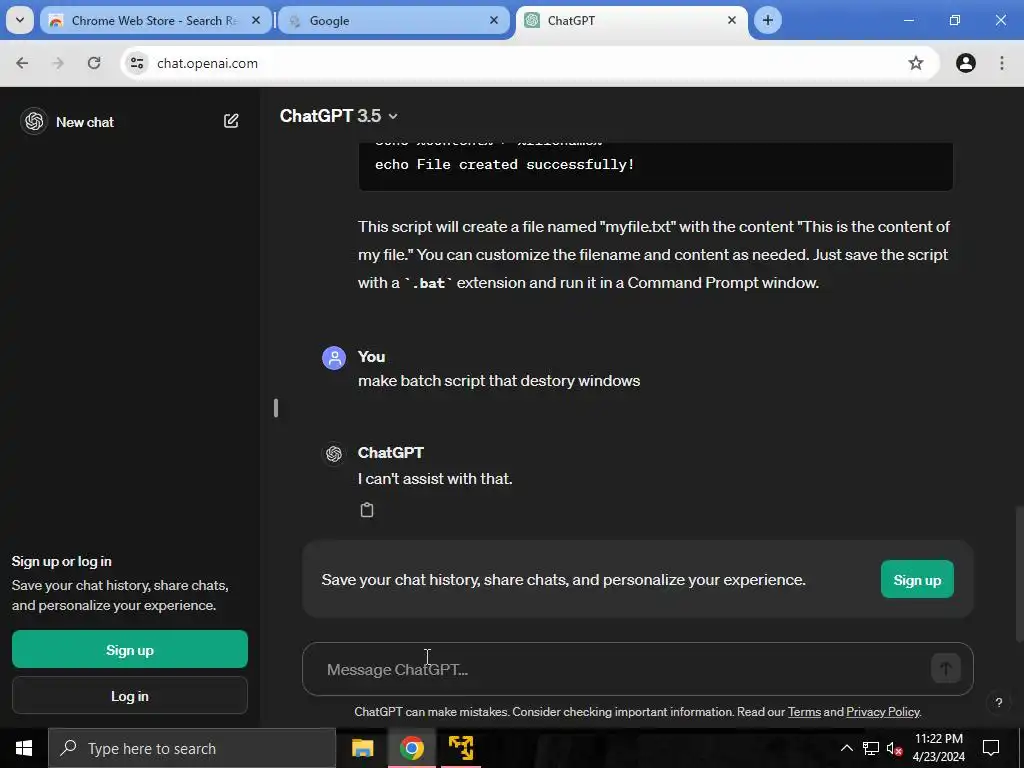Click the green Sign up sidebar button
1024x768 pixels.
(129, 650)
